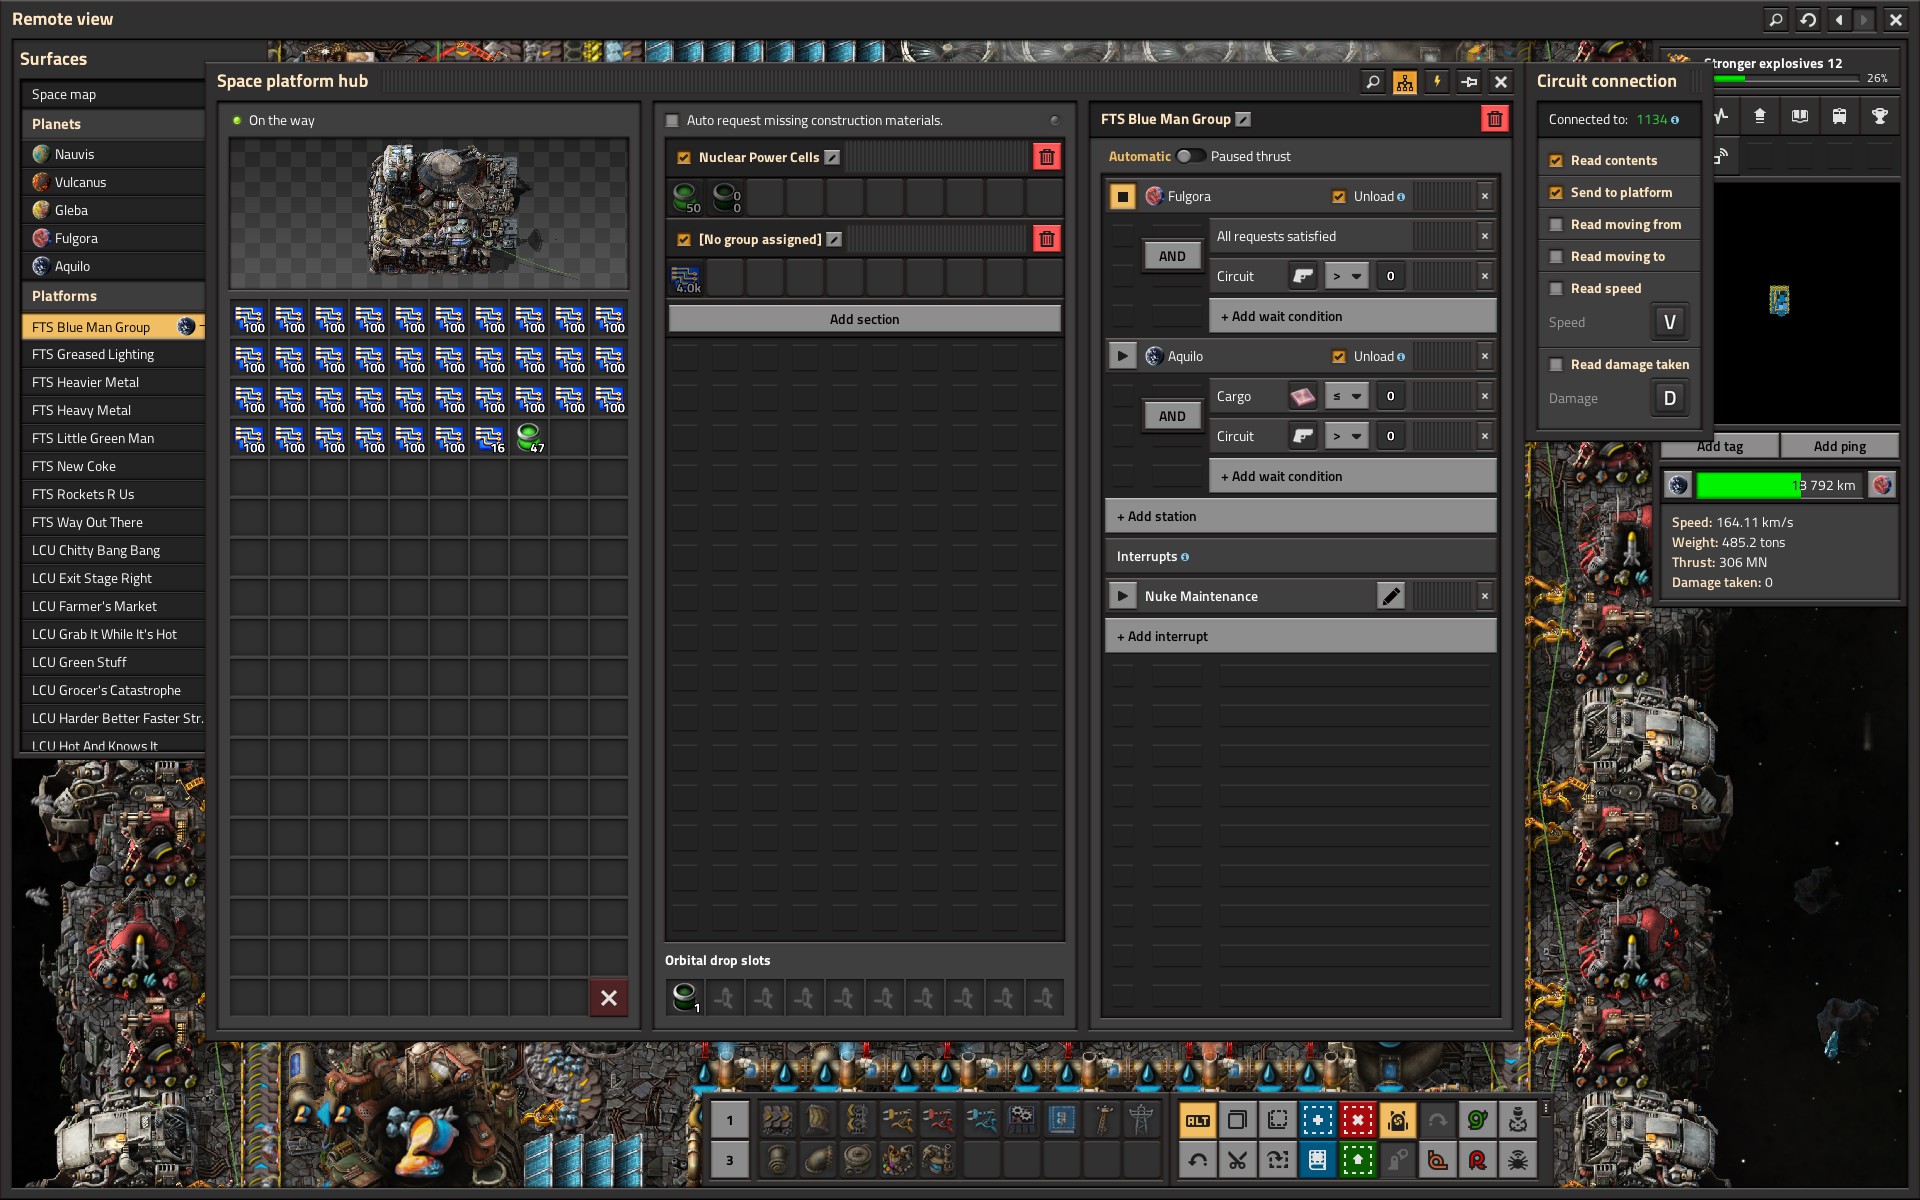Open Aquilo circuit comparator dropdown
1920x1200 pixels.
(1346, 436)
